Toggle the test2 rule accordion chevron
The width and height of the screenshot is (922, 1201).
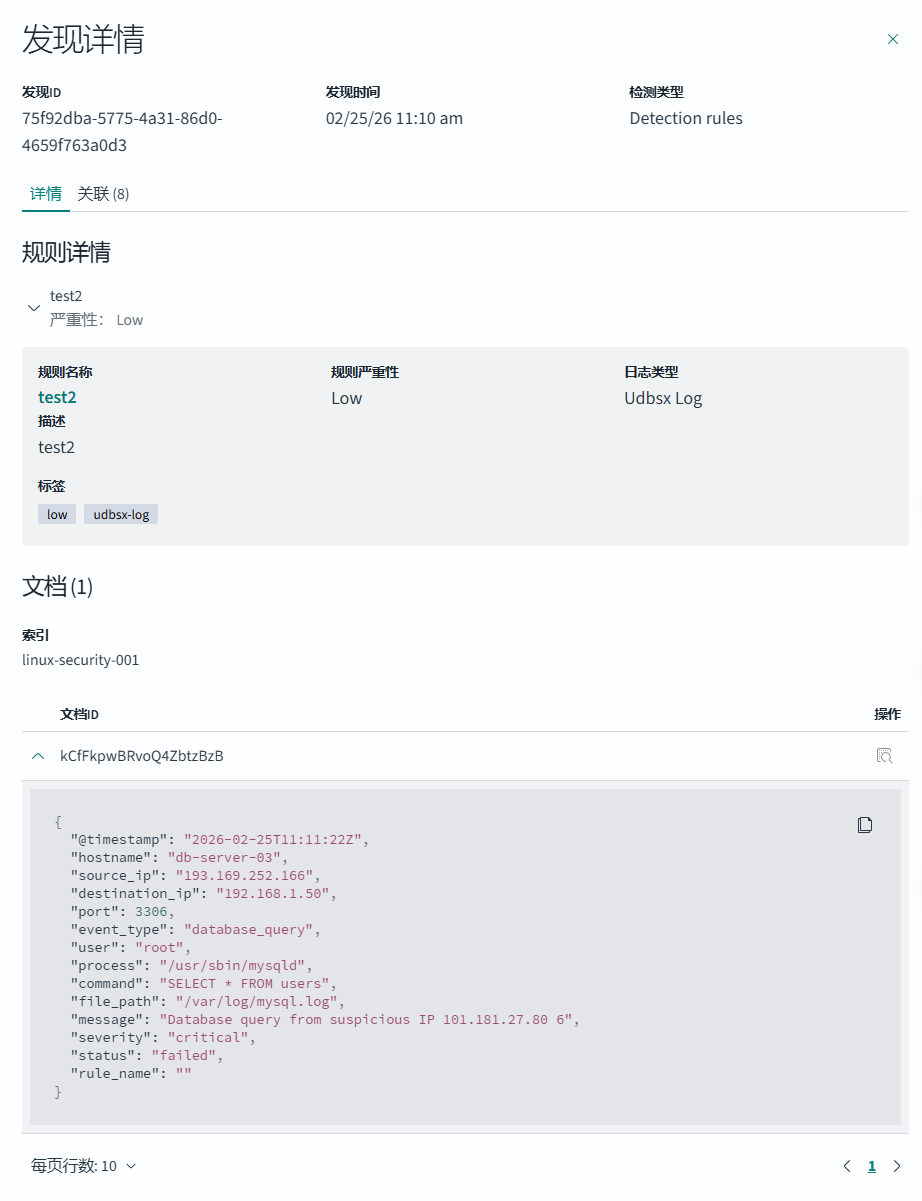pyautogui.click(x=34, y=308)
